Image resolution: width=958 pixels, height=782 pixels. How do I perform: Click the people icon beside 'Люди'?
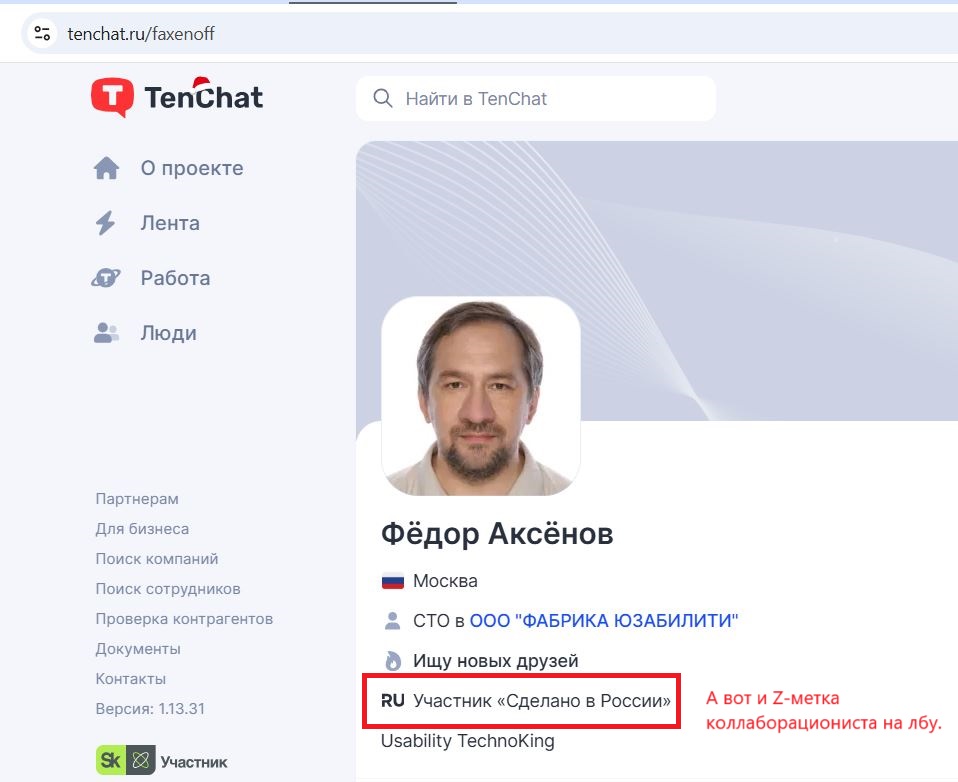106,333
